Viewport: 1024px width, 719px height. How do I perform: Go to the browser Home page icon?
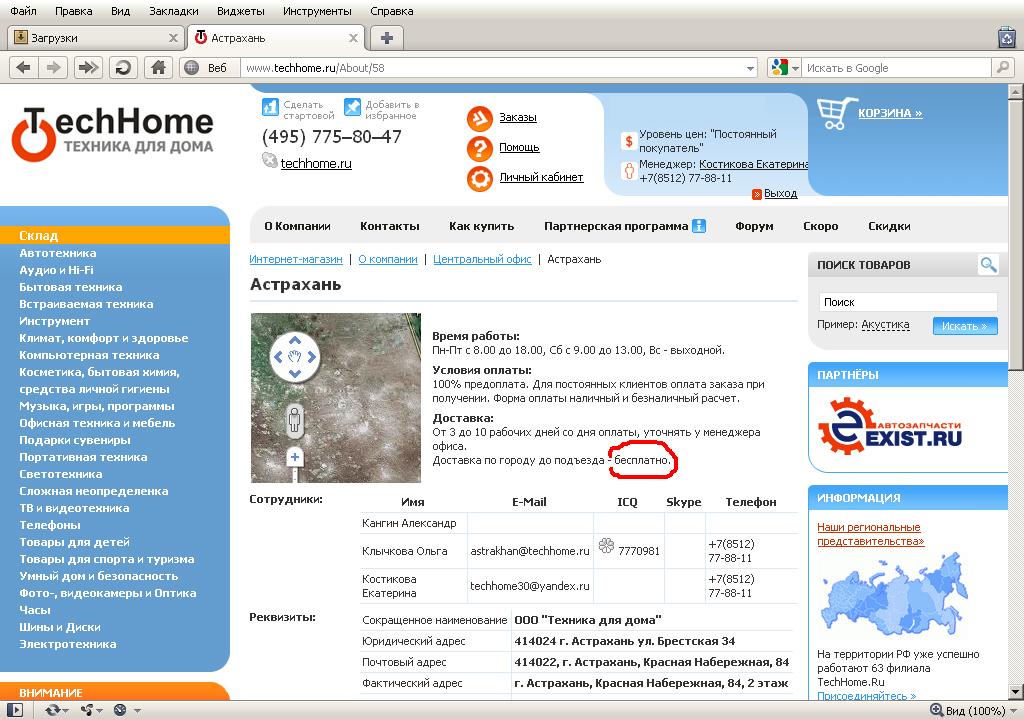tap(158, 67)
